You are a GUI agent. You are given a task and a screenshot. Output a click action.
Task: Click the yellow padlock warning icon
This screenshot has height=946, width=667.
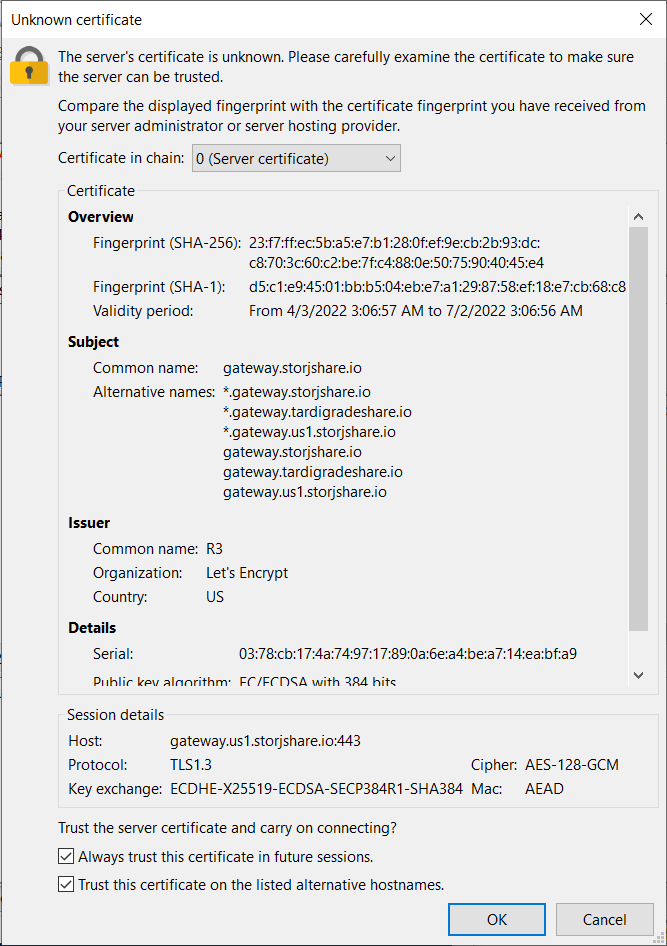pos(29,66)
